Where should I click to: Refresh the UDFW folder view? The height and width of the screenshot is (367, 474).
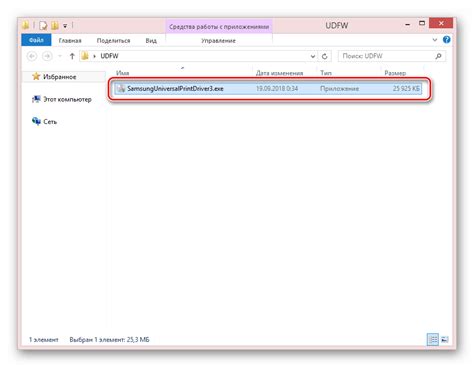324,56
